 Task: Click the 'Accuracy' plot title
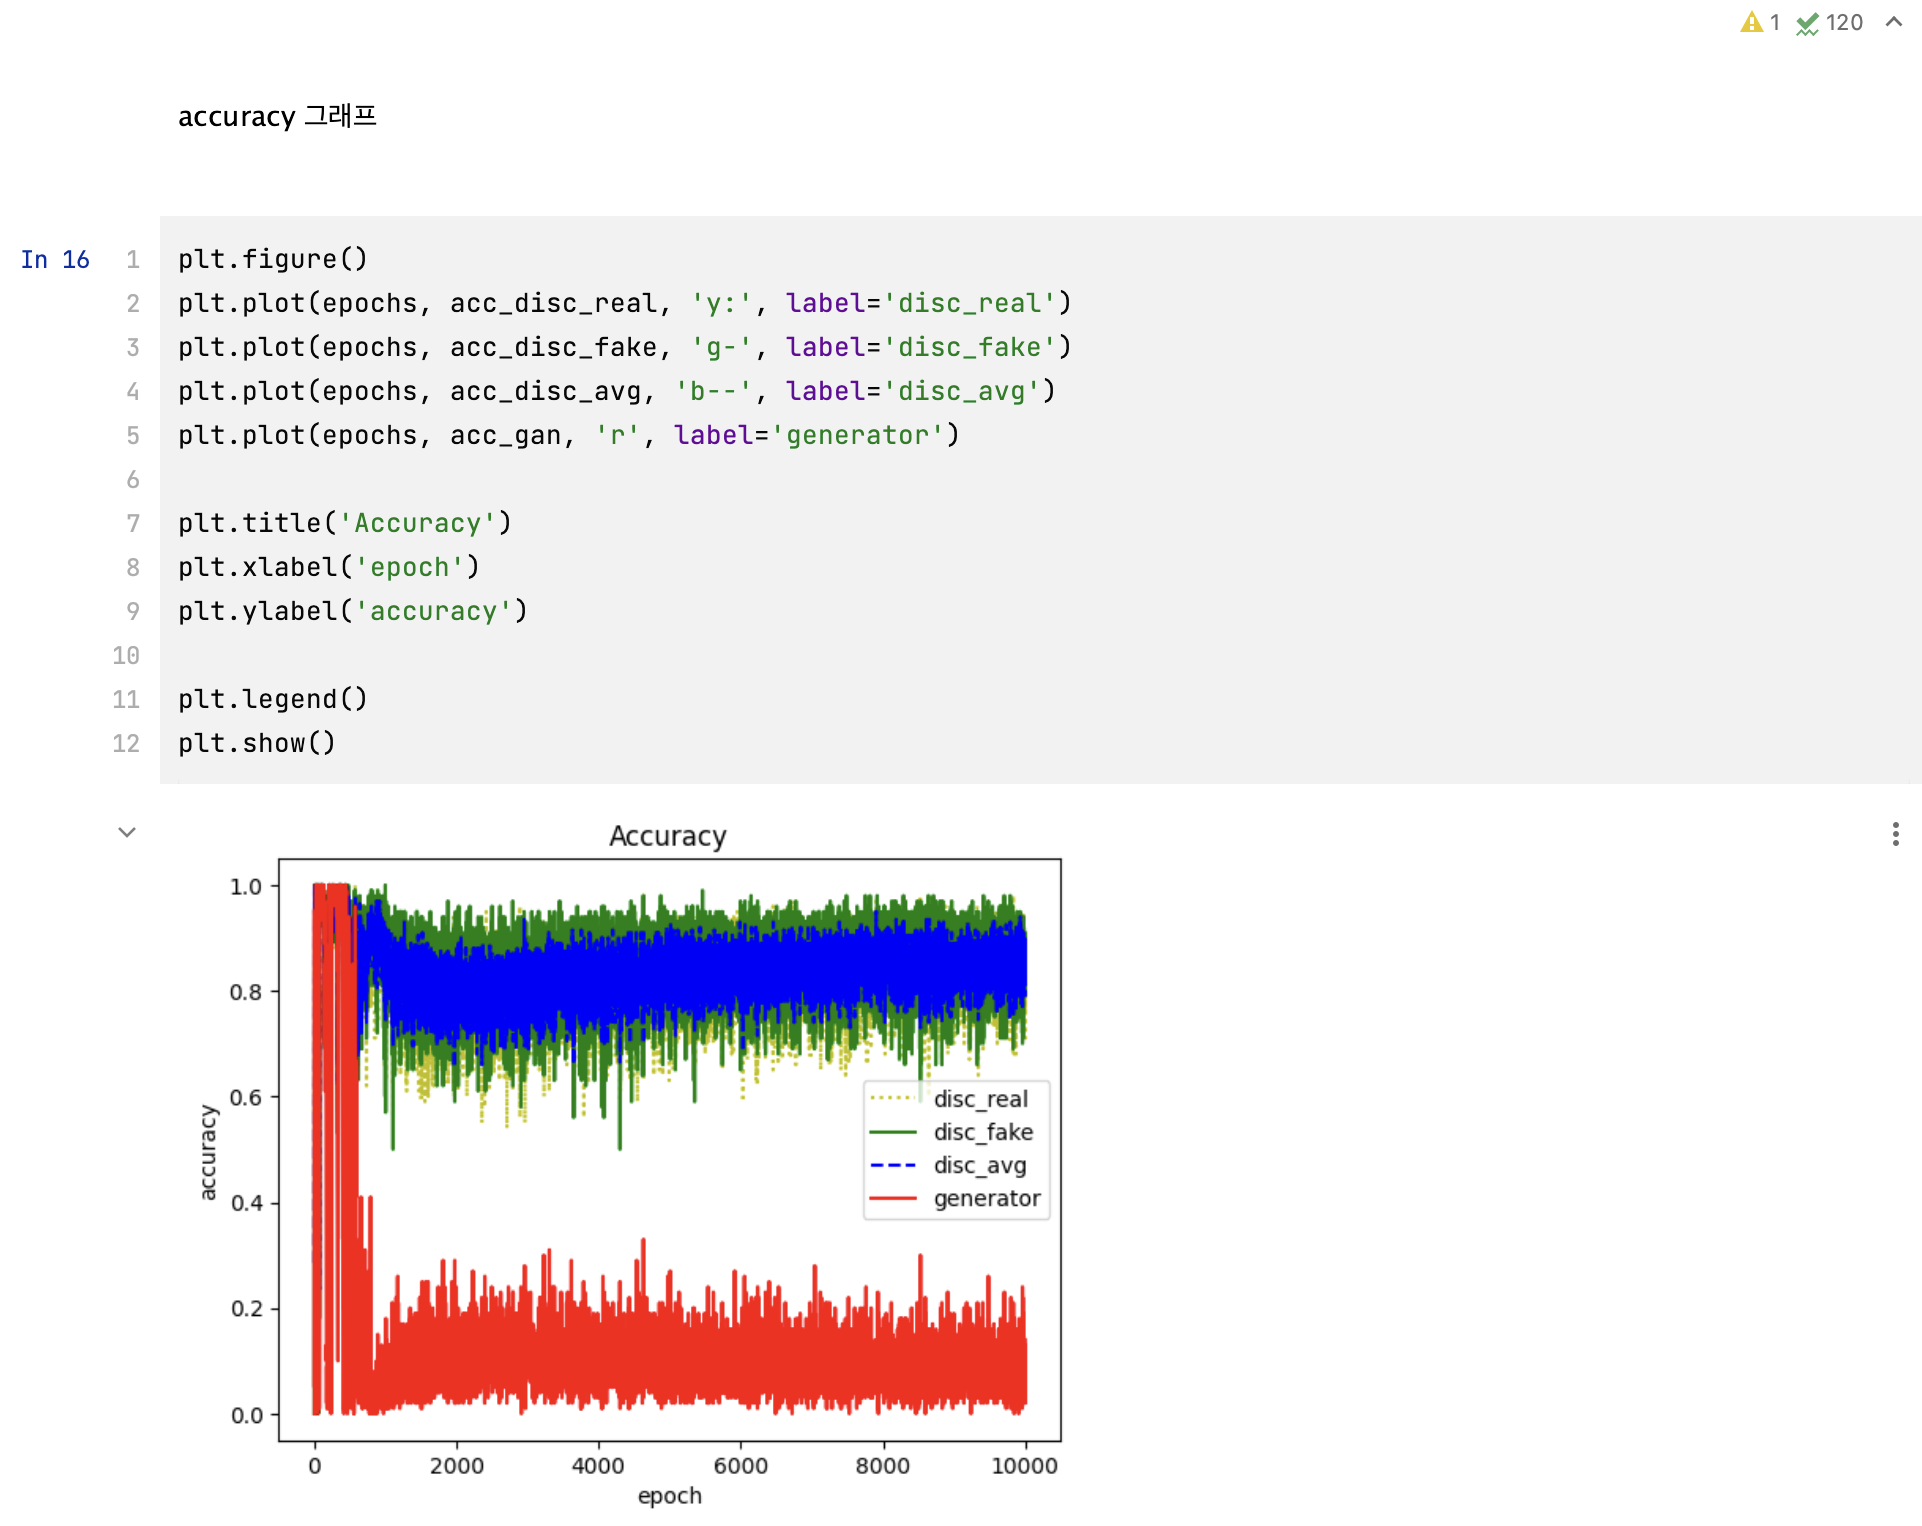[667, 836]
